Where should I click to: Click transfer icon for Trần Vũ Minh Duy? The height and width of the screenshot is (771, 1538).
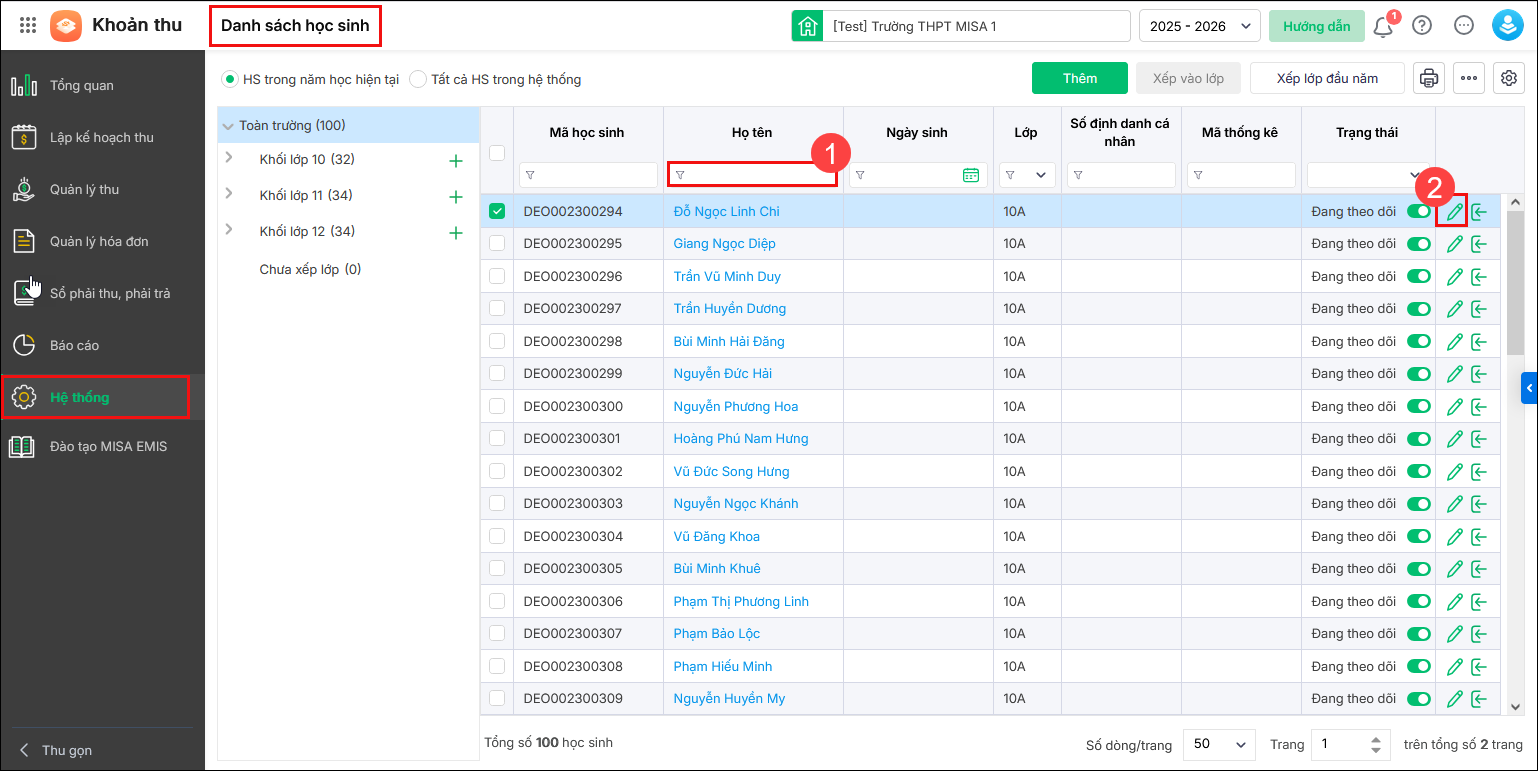[1479, 276]
